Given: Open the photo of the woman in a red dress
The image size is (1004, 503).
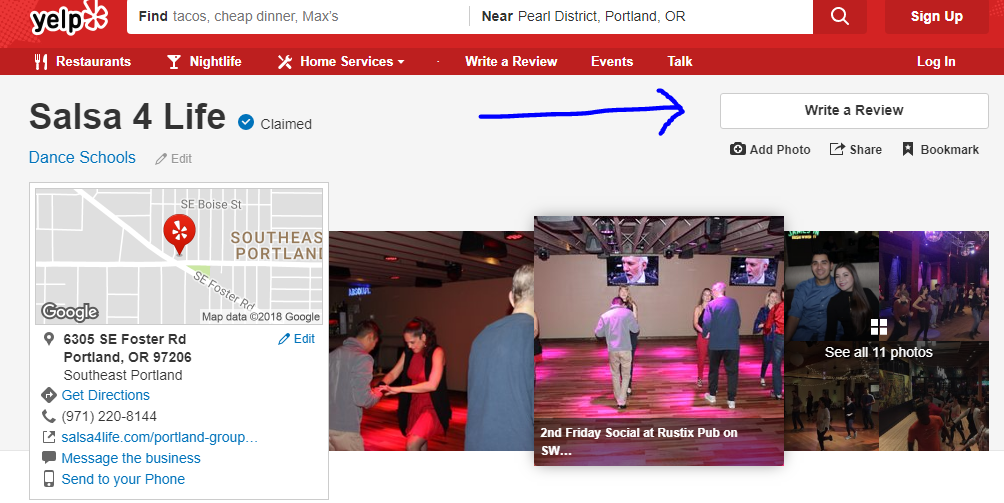Looking at the screenshot, I should point(432,340).
